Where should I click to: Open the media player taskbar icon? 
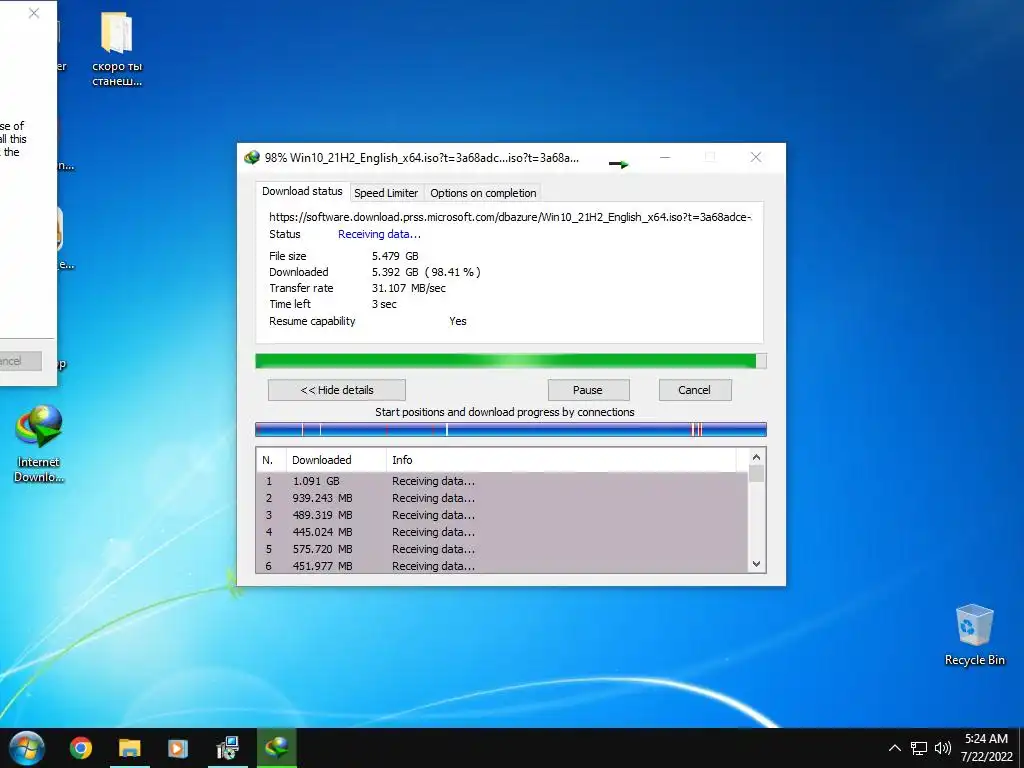[x=178, y=748]
